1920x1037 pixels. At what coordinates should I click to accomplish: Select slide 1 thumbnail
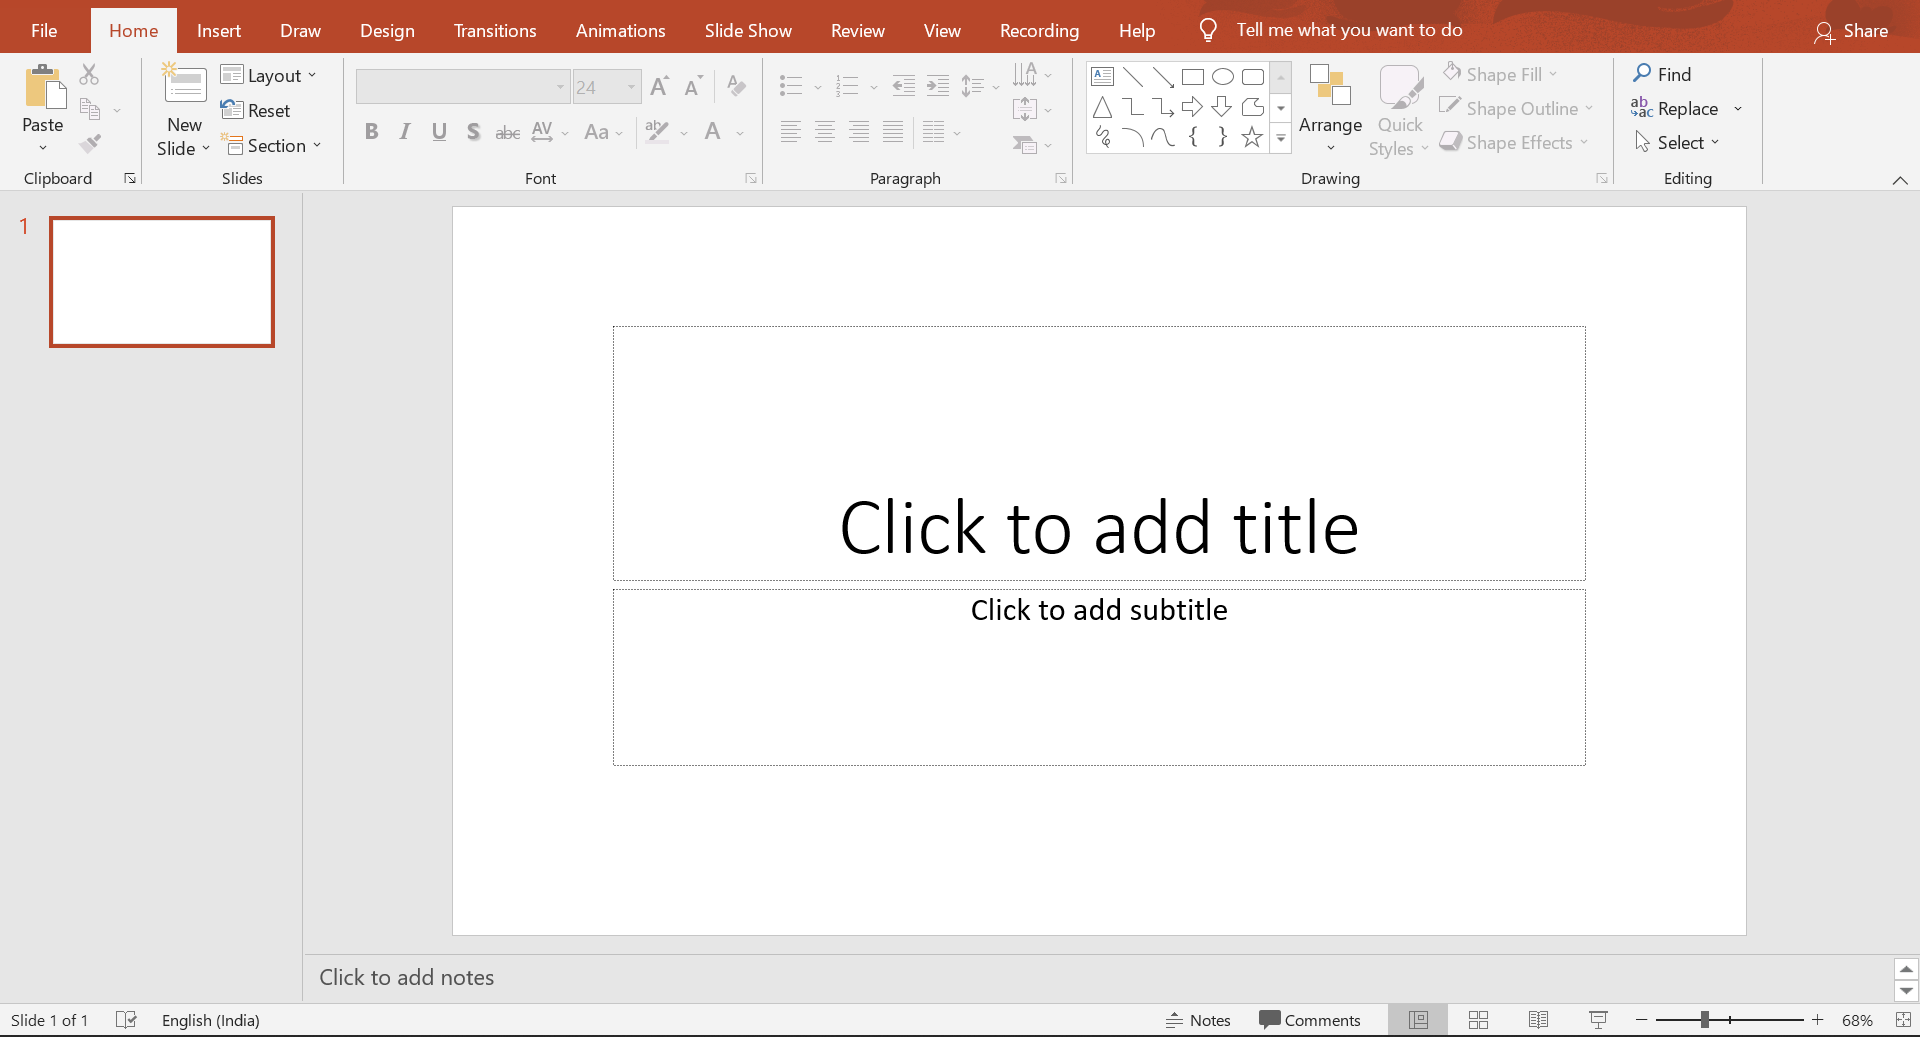[x=162, y=282]
